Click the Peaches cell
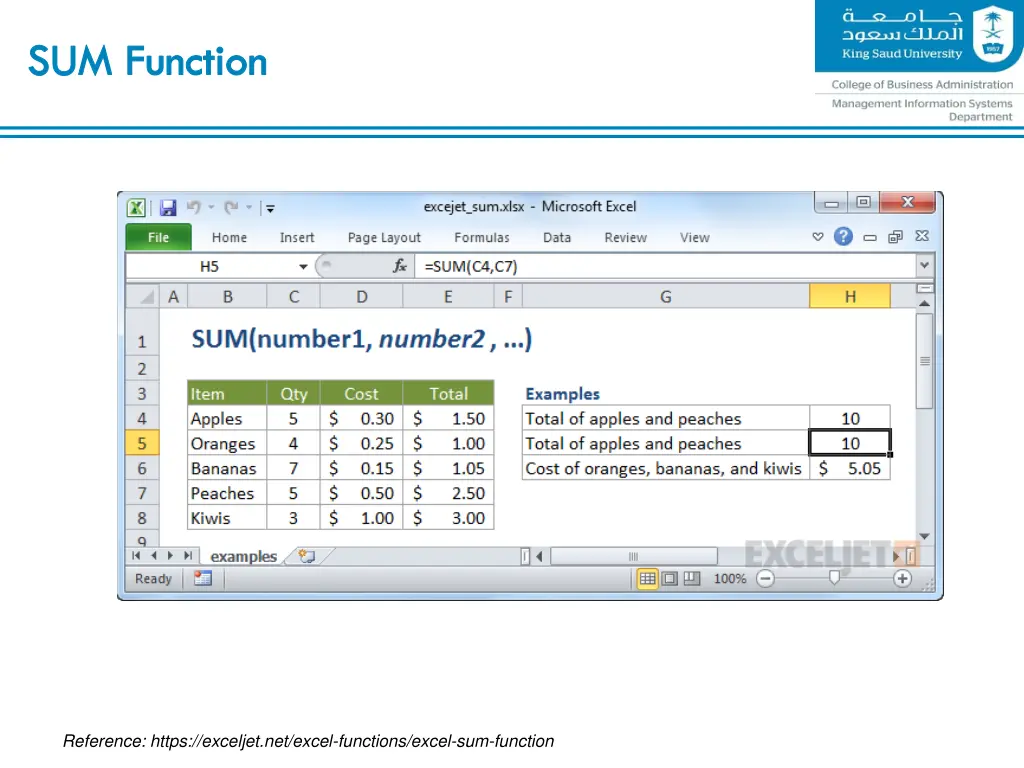1024x768 pixels. tap(227, 493)
